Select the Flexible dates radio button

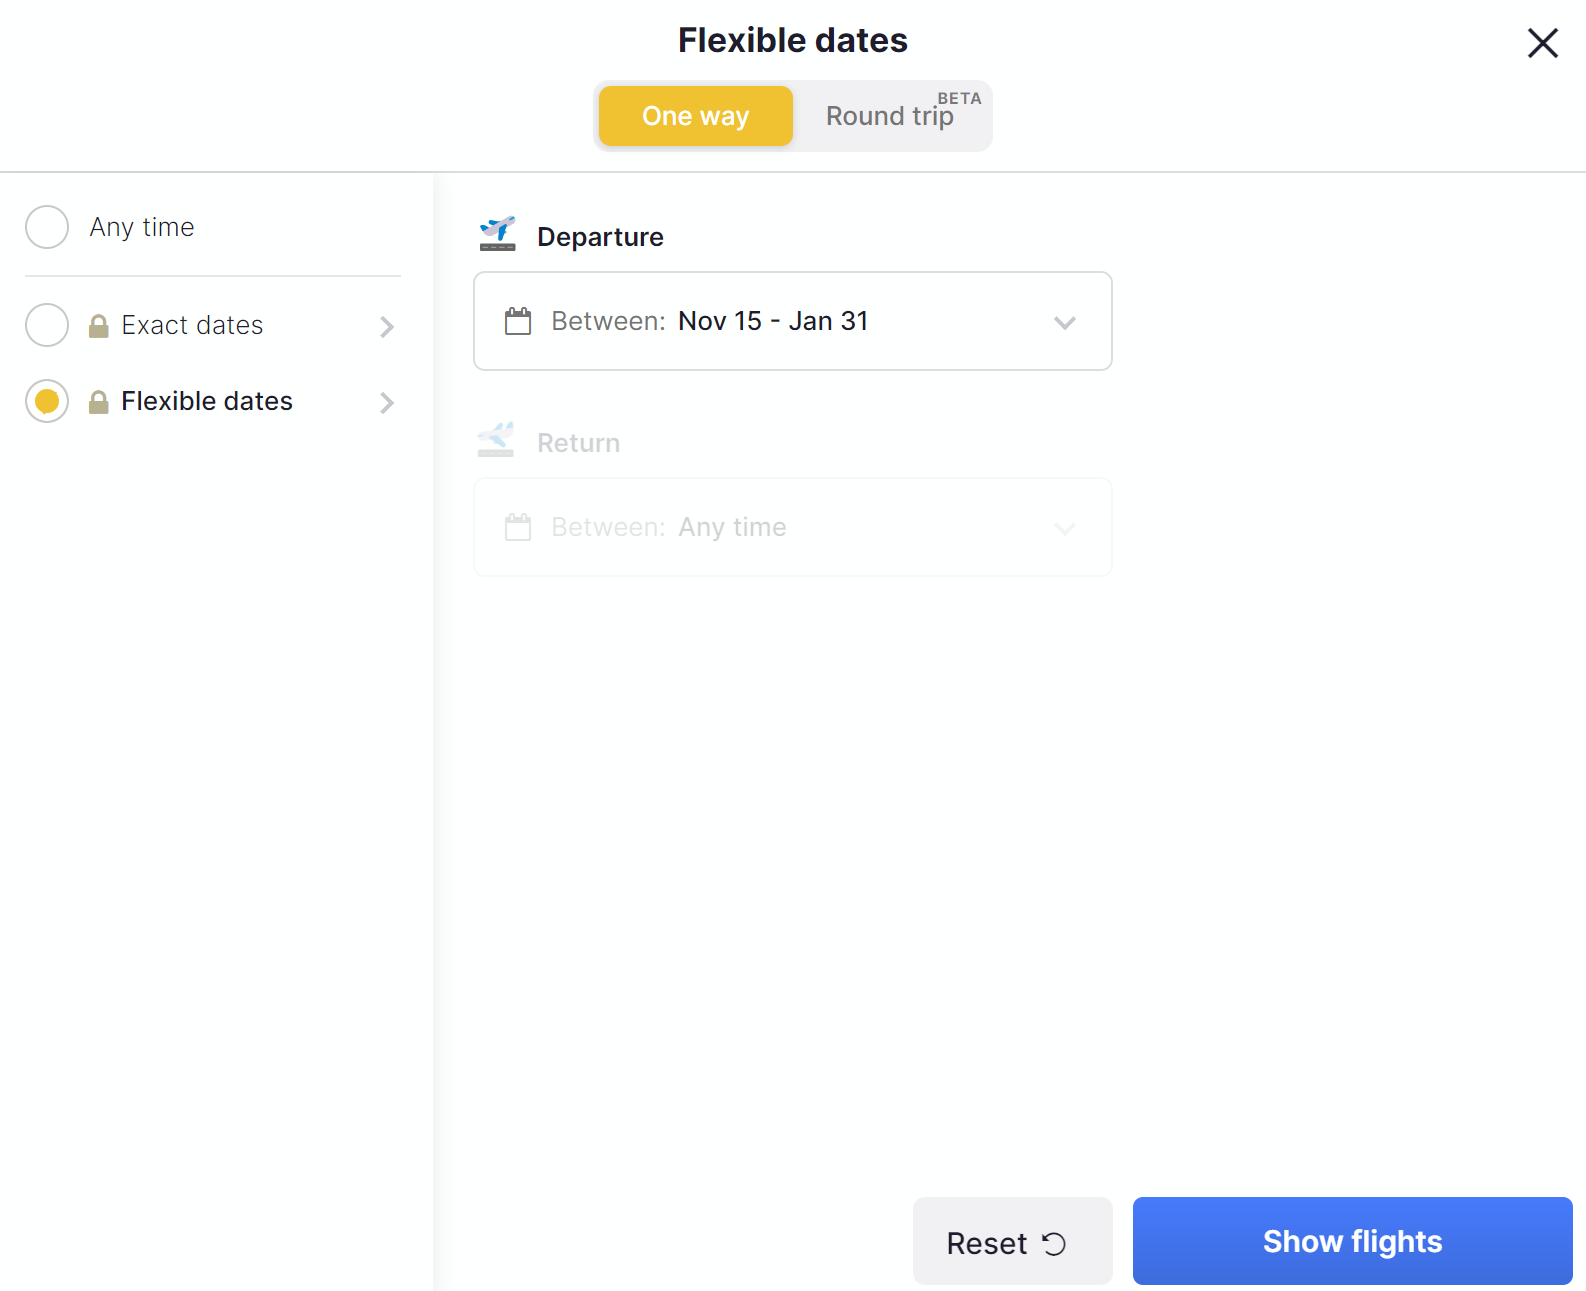[47, 401]
